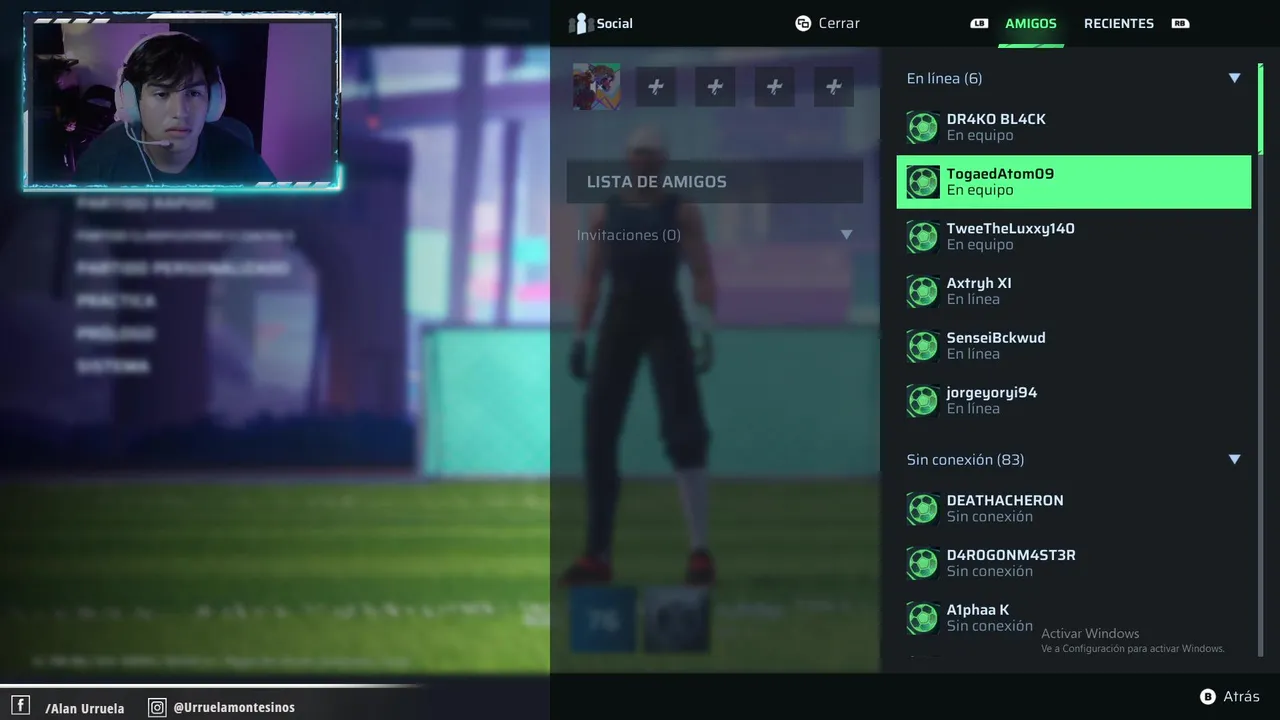
Task: Click the Invitaciones (0) label
Action: tap(629, 235)
